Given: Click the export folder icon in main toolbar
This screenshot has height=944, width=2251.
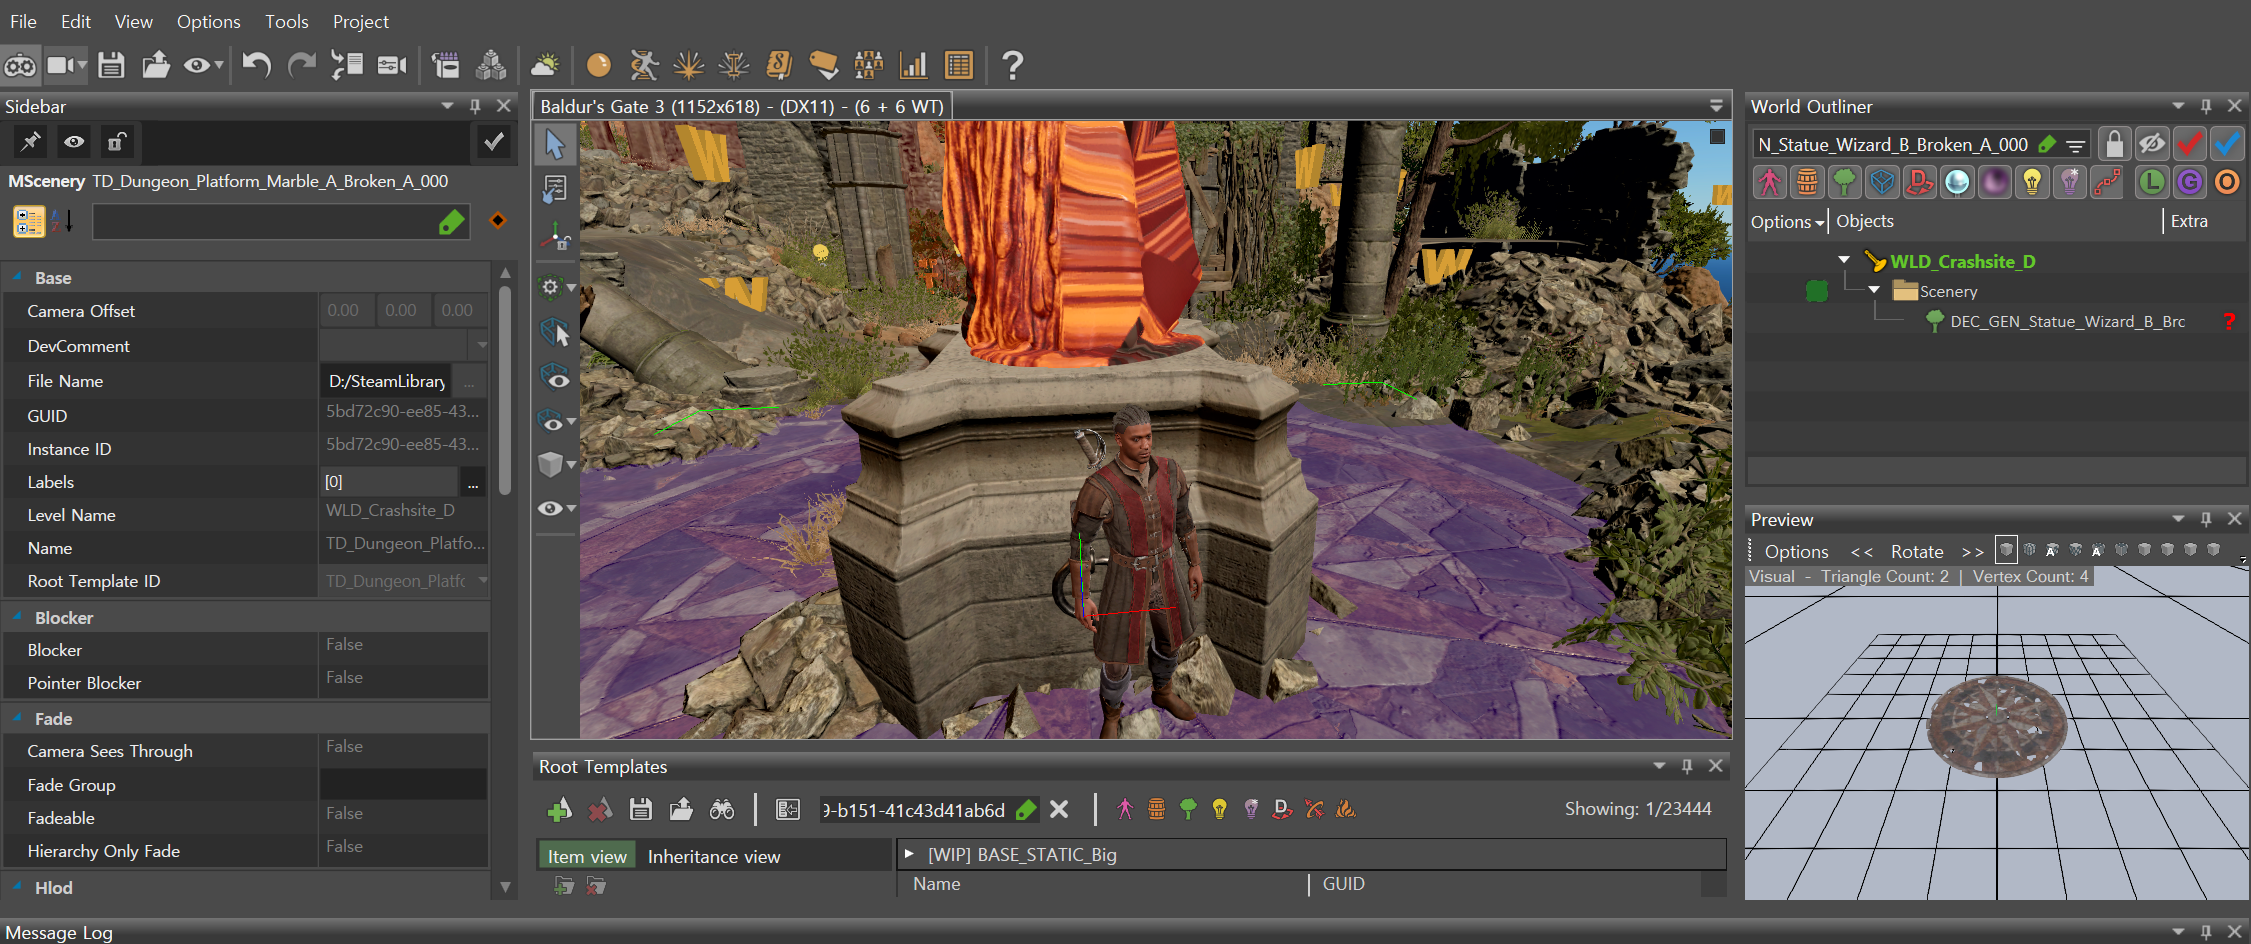Looking at the screenshot, I should (155, 66).
